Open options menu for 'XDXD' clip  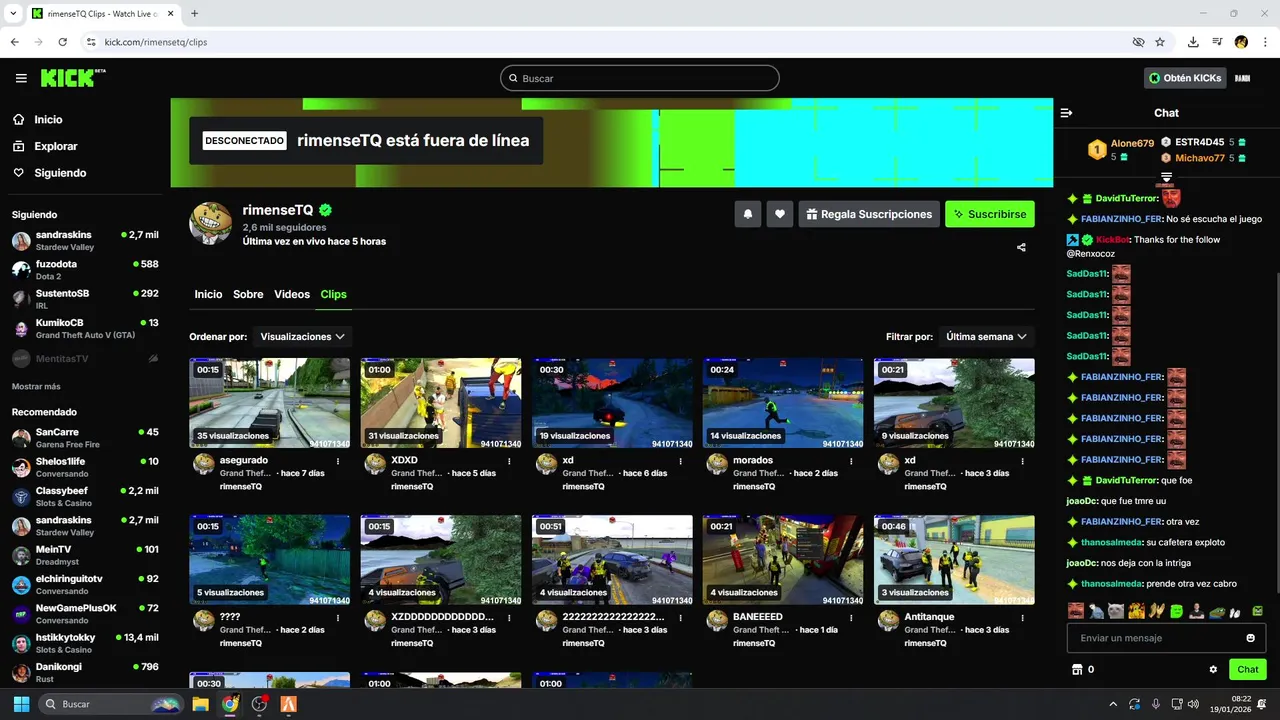point(510,461)
